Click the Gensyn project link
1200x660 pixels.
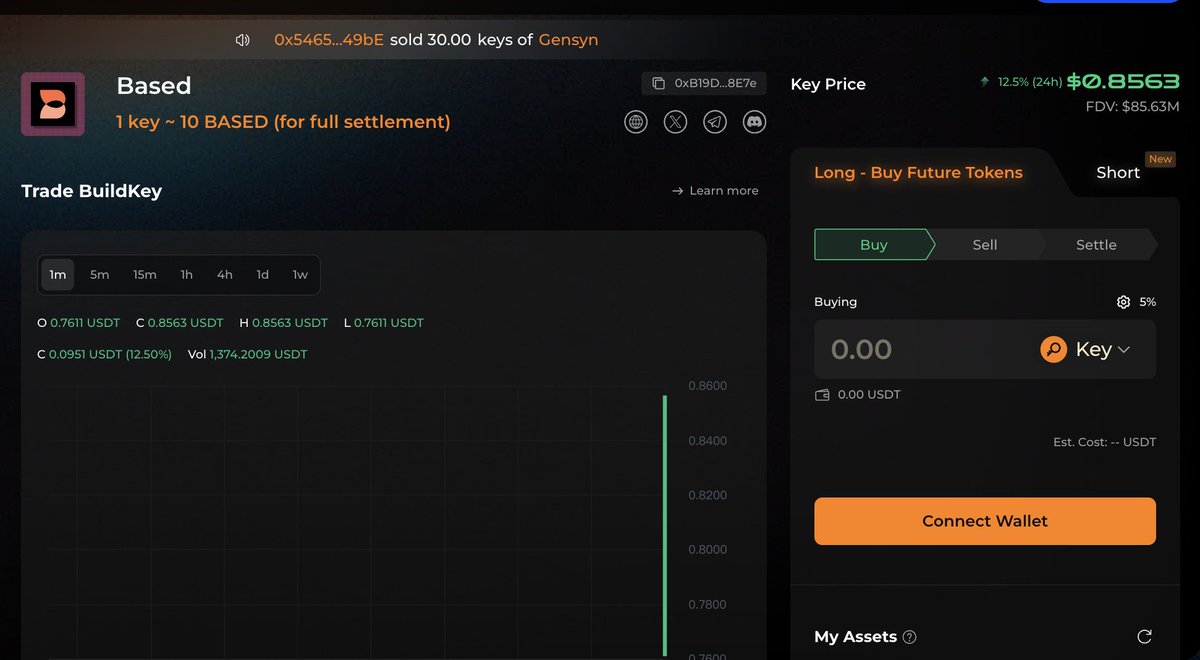click(569, 40)
